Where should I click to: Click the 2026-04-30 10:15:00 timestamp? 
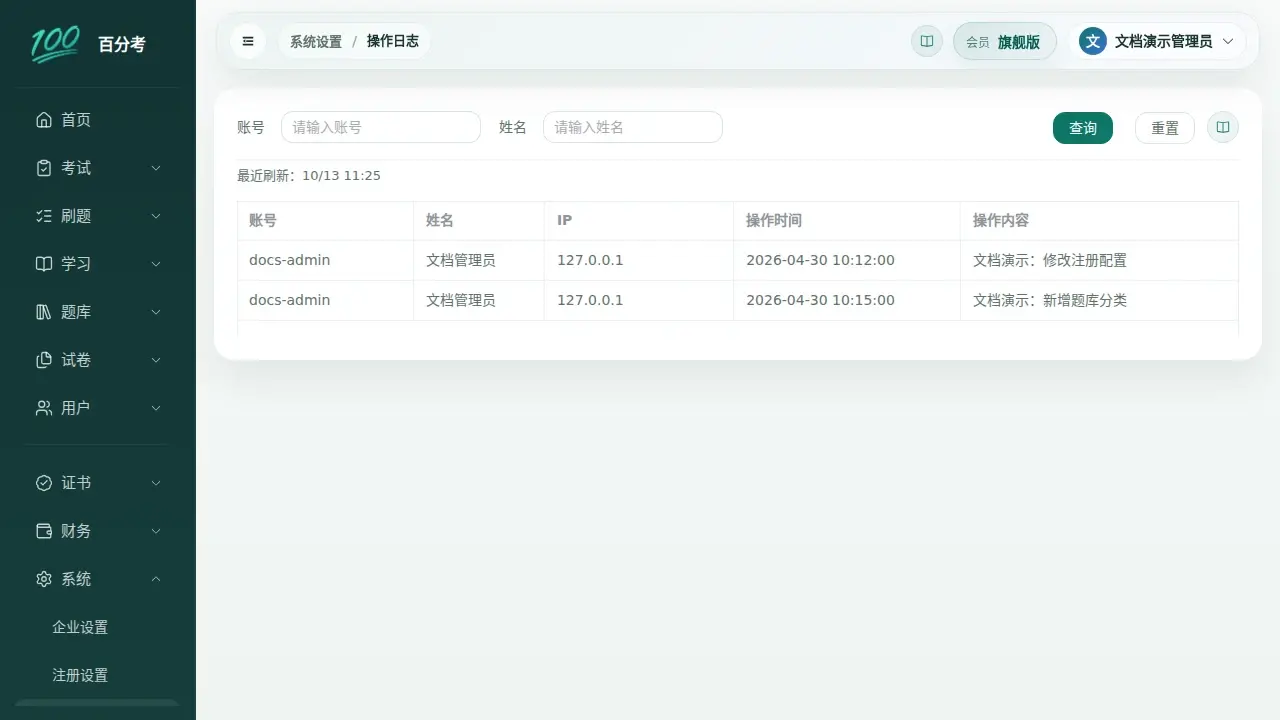pos(821,300)
